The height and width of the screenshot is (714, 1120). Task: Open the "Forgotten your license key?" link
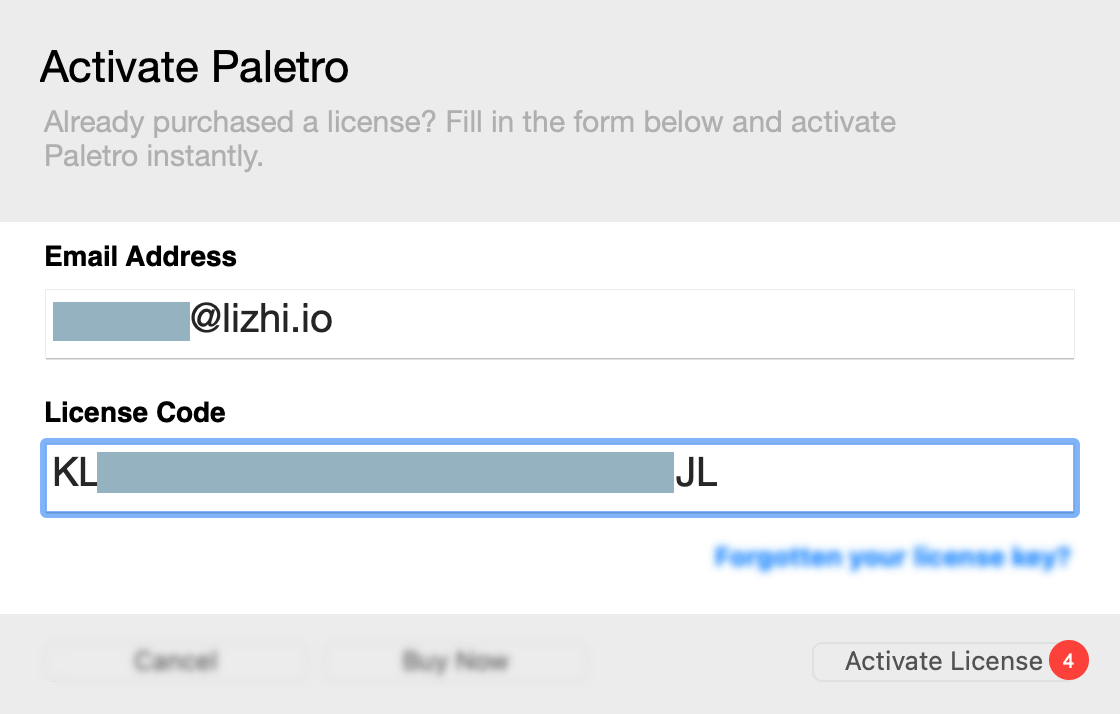892,557
